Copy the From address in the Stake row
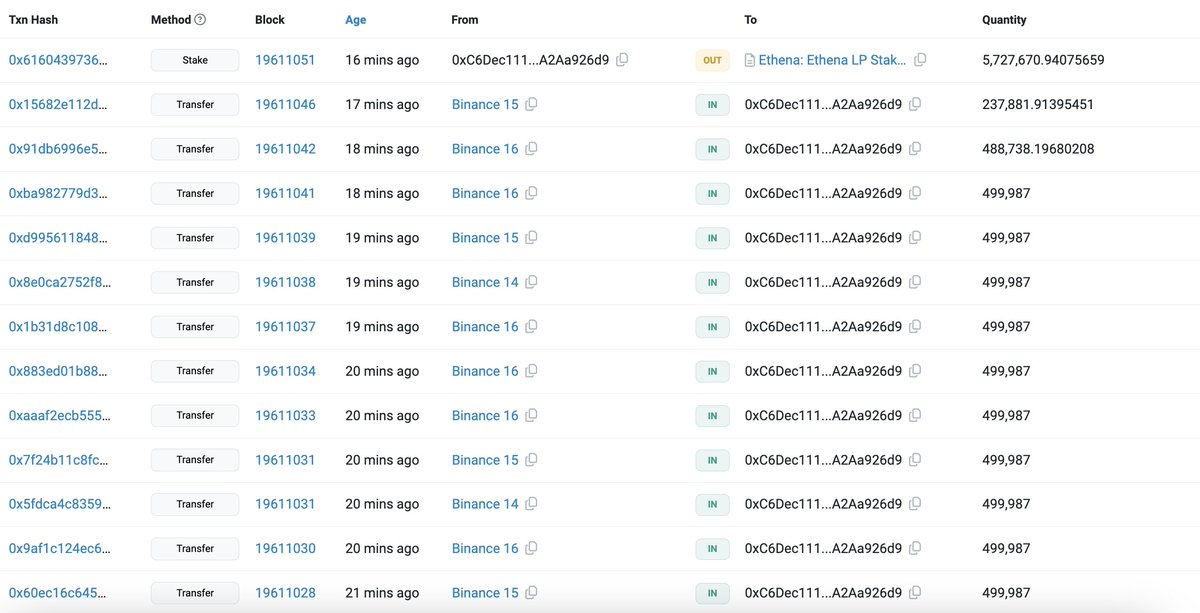 (622, 60)
